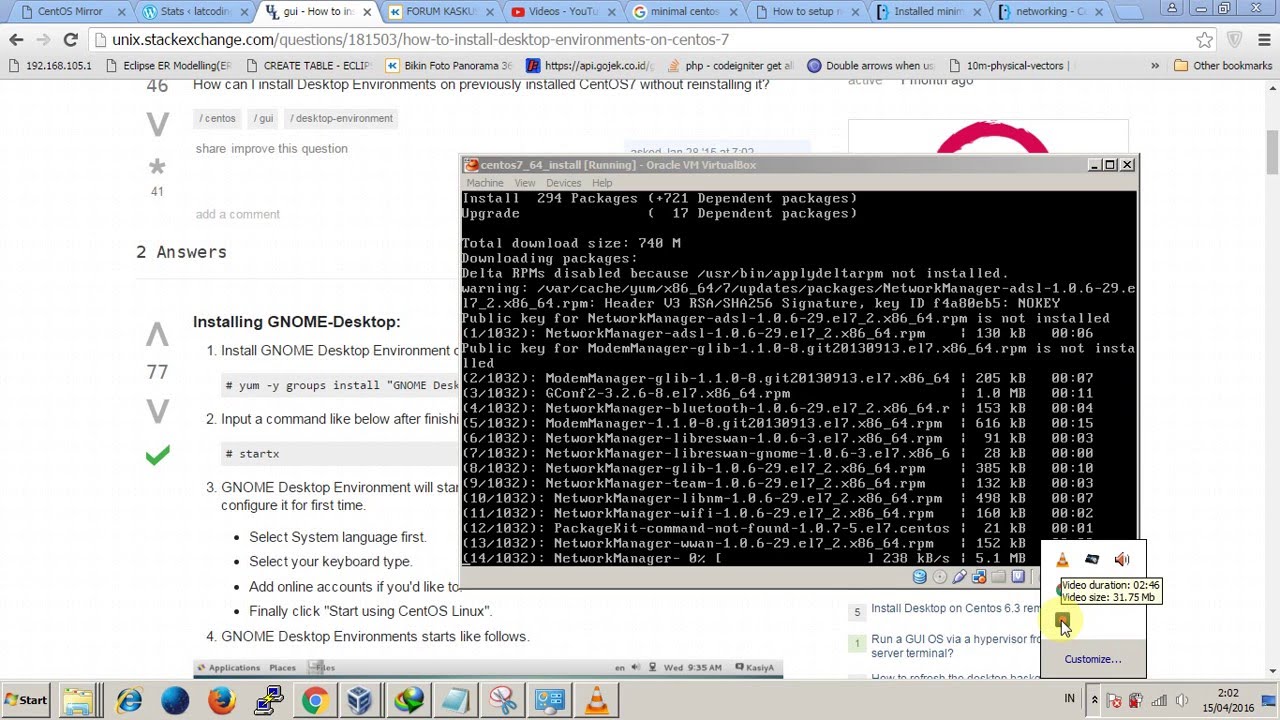The height and width of the screenshot is (720, 1280).
Task: Open the CREATE TABLE - ECLIP bookmark
Action: tap(307, 66)
